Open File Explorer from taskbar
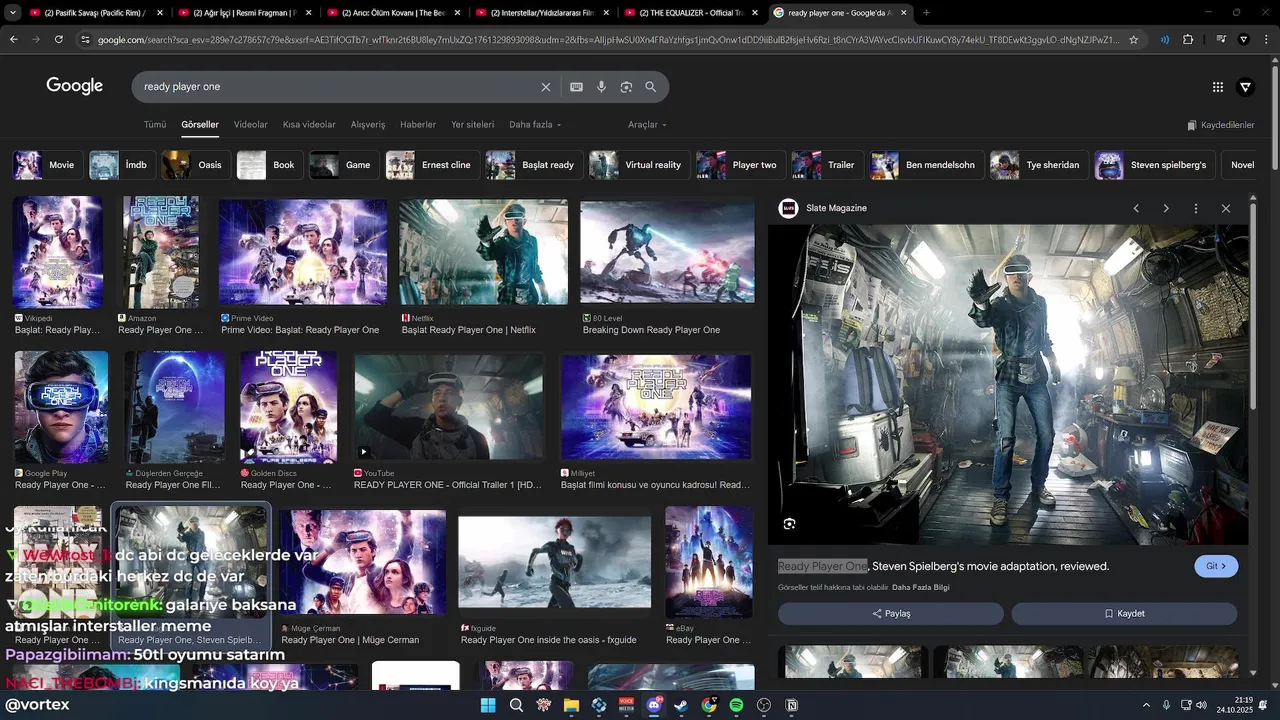 point(571,705)
